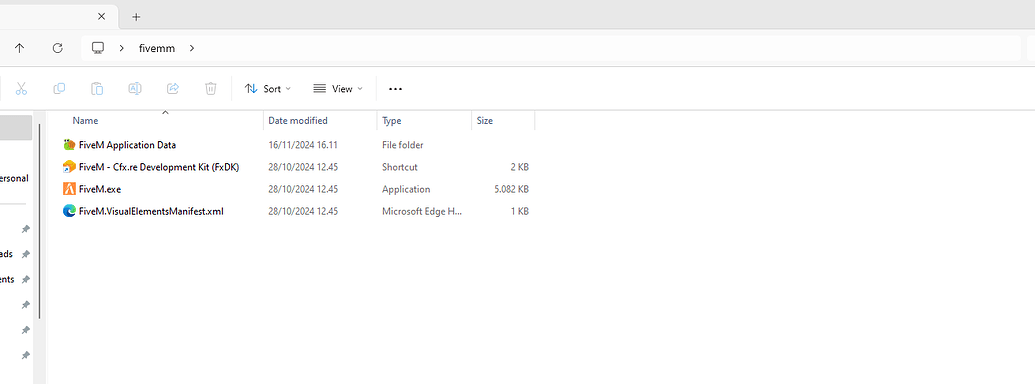Select fivemm in the address breadcrumb

coord(157,48)
